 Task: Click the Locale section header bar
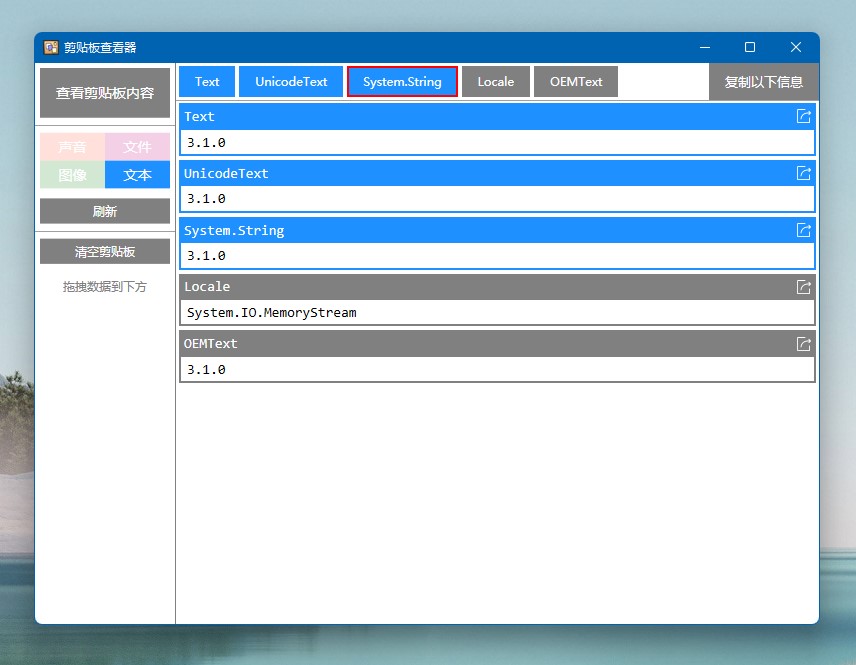(497, 287)
